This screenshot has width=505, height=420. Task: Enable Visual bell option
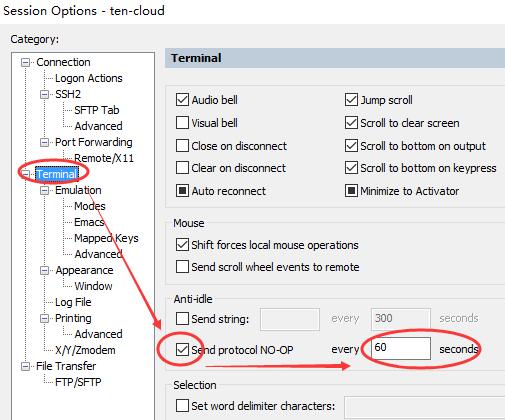[182, 123]
